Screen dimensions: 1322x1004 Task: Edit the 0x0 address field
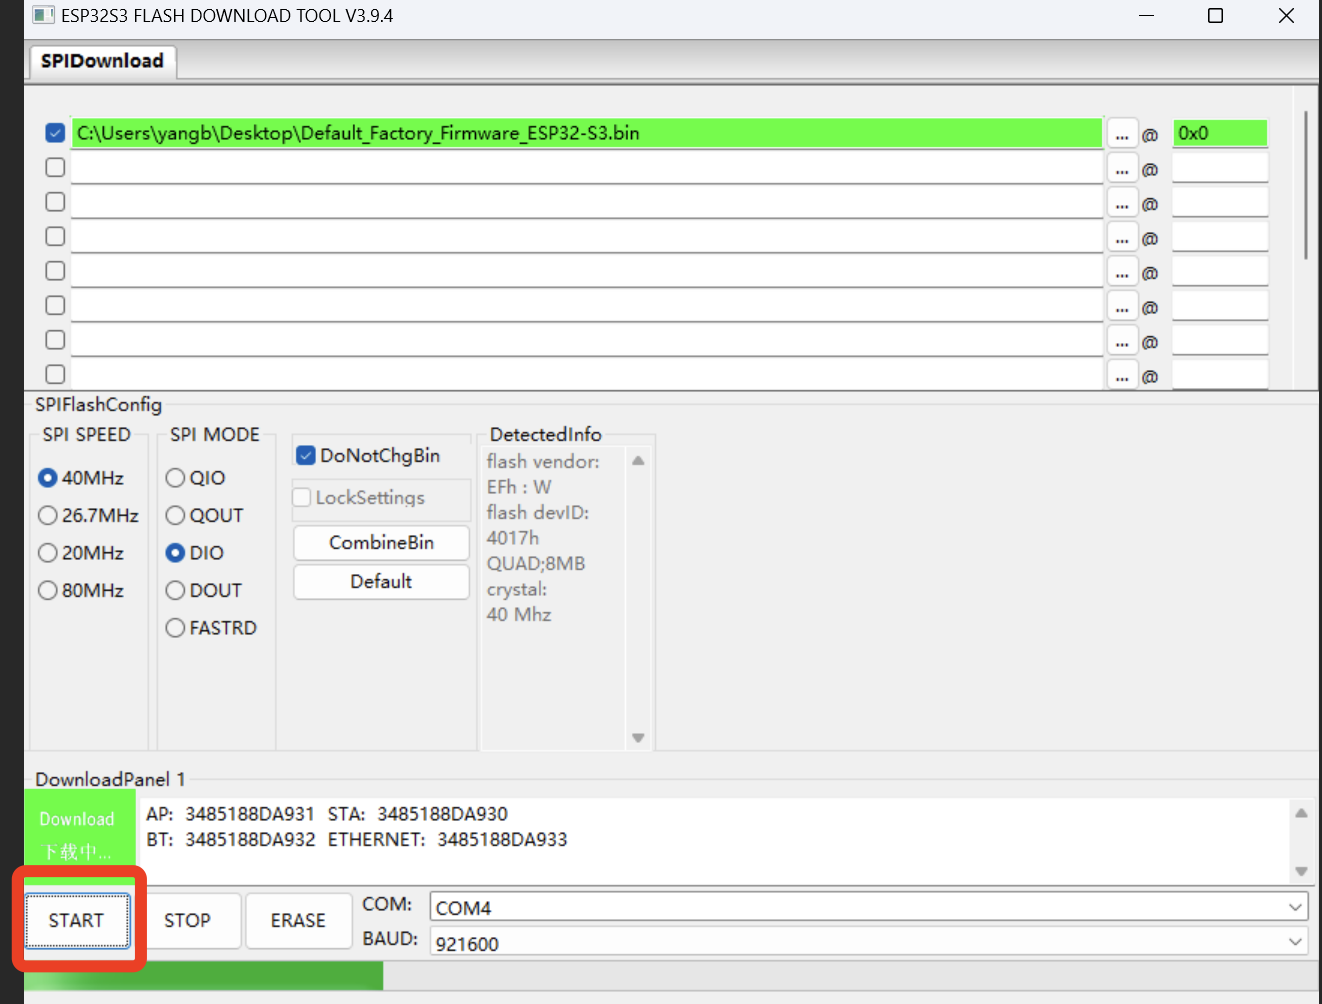(x=1220, y=133)
